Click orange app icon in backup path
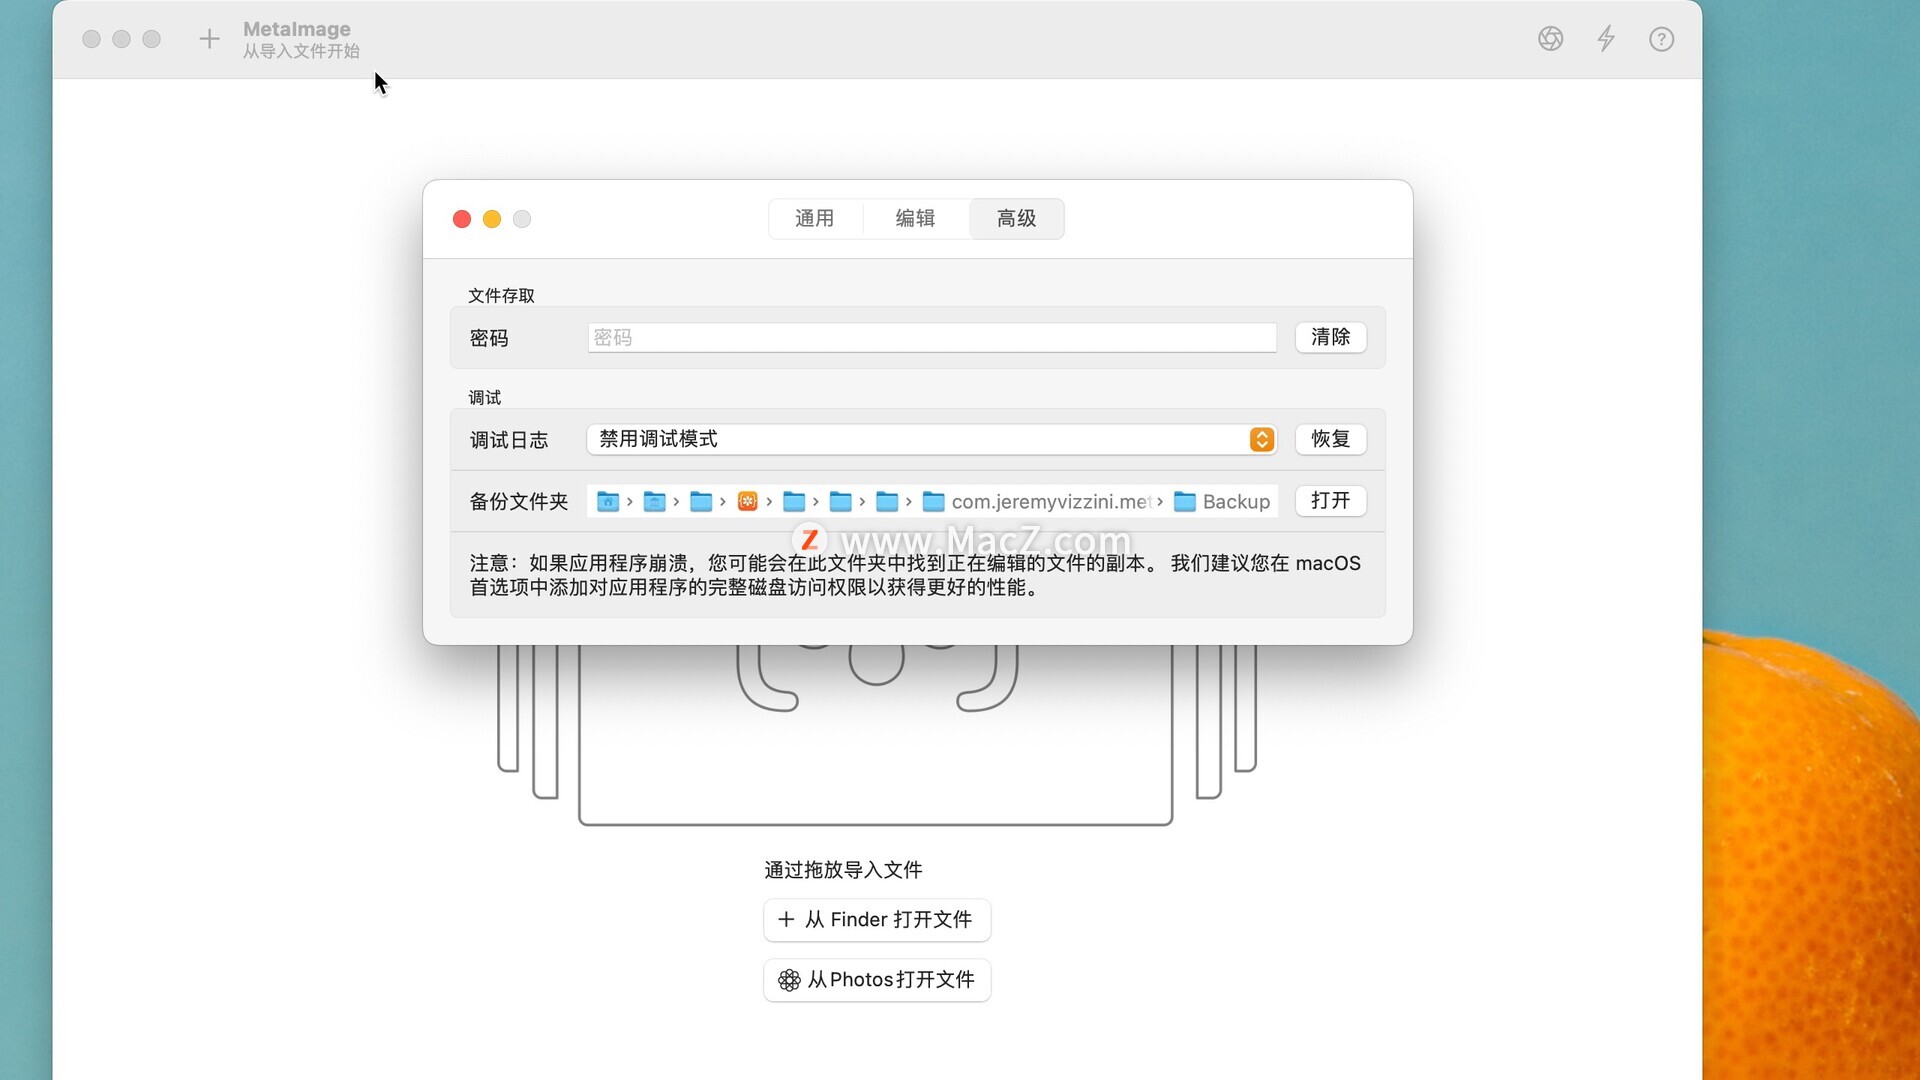Viewport: 1920px width, 1080px height. pos(747,501)
